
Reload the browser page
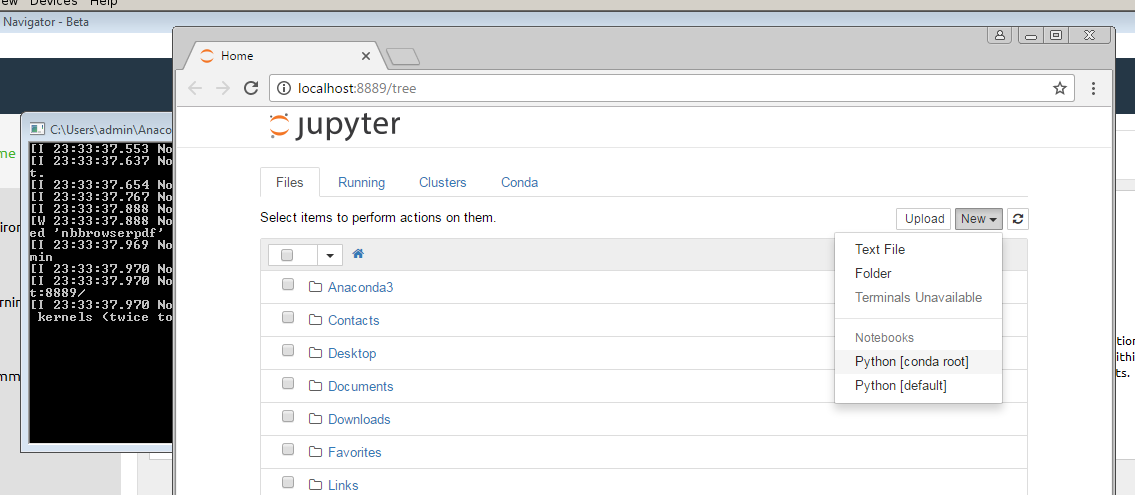coord(251,88)
